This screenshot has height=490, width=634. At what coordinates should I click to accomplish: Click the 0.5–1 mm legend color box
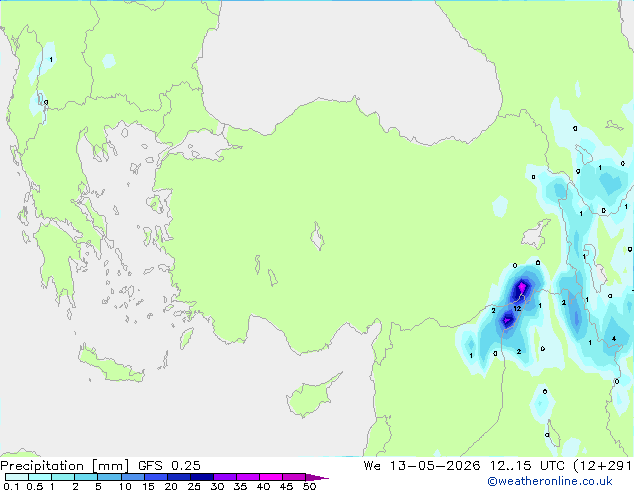click(x=40, y=477)
